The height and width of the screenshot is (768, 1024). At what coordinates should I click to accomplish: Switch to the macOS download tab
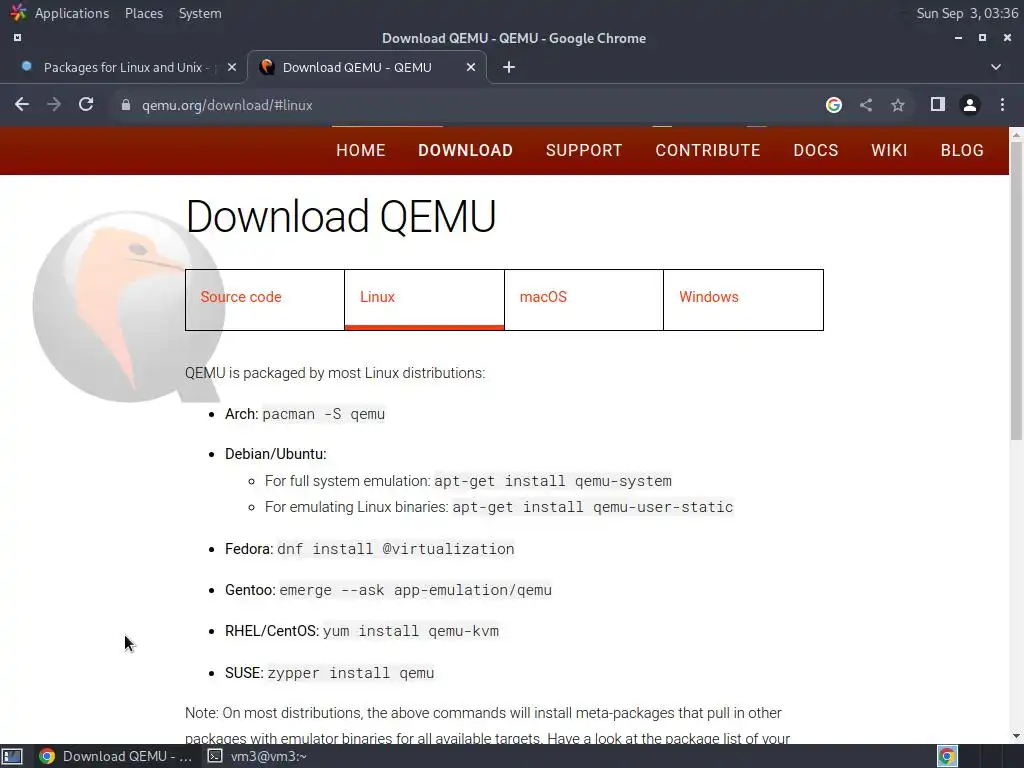click(584, 300)
